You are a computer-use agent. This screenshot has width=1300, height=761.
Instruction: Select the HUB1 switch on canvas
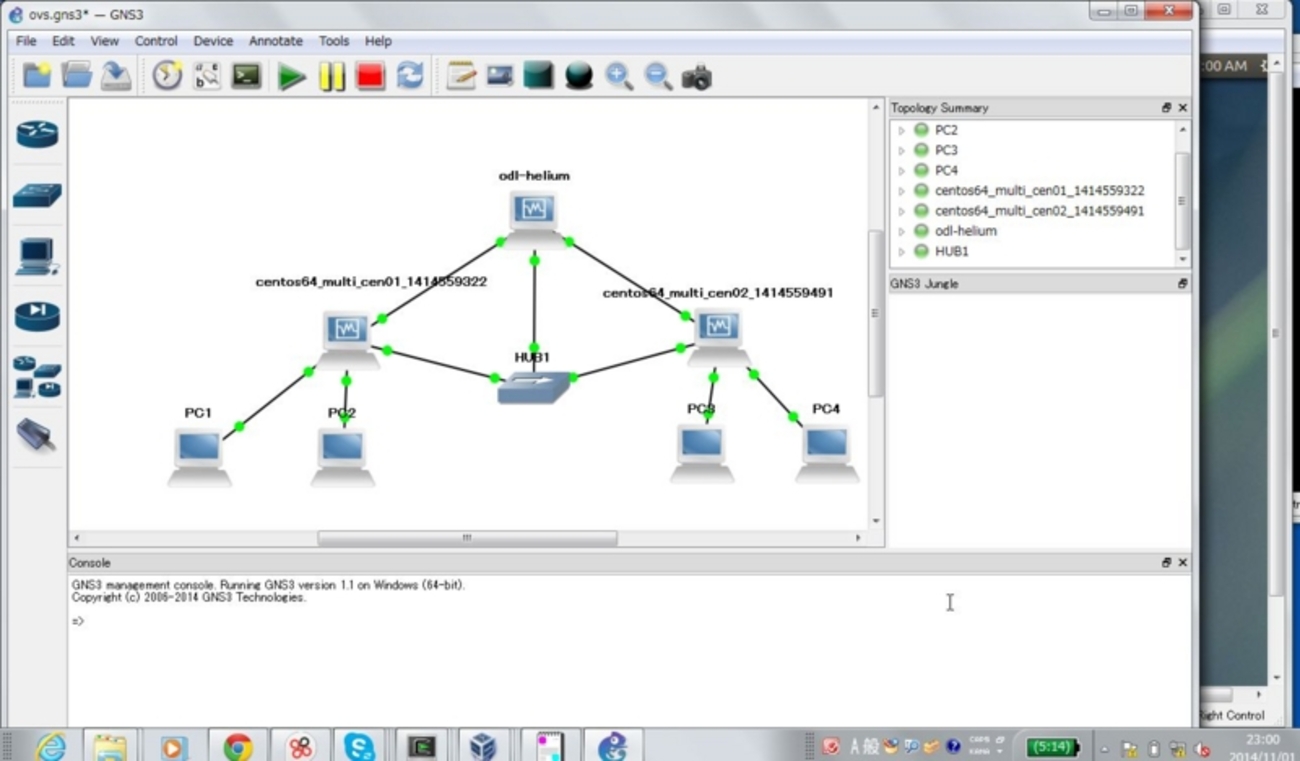click(534, 387)
